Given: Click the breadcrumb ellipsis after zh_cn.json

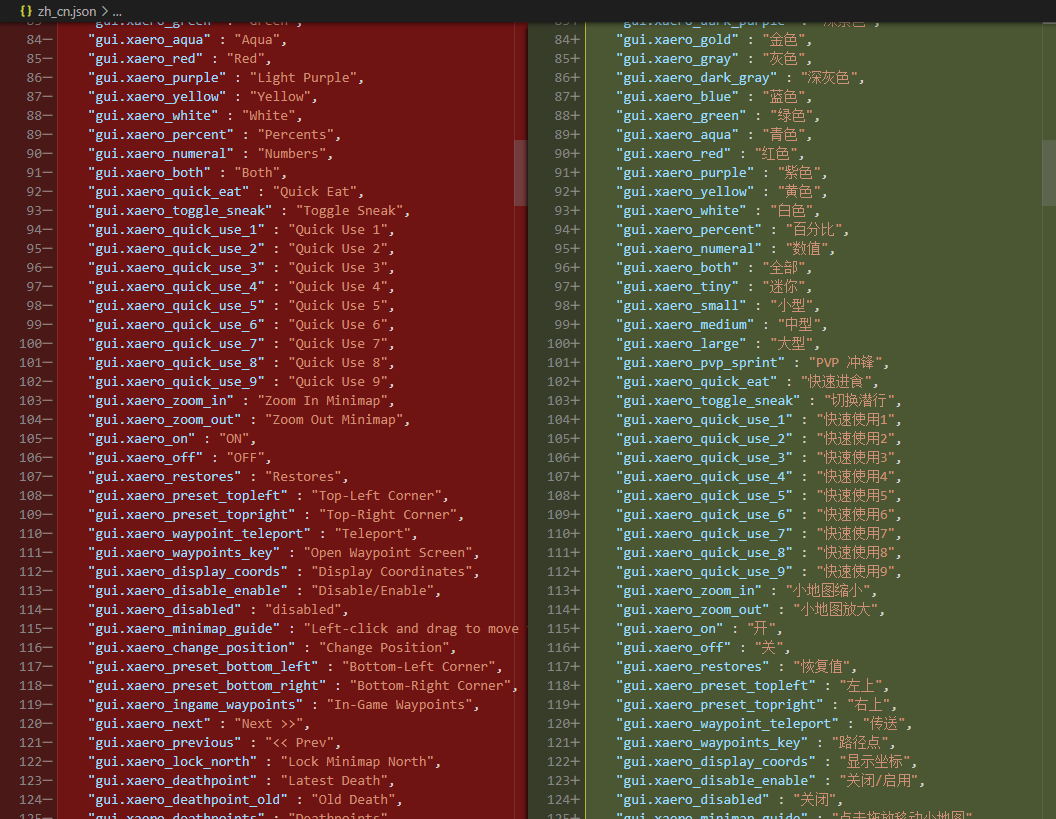Looking at the screenshot, I should pos(117,11).
